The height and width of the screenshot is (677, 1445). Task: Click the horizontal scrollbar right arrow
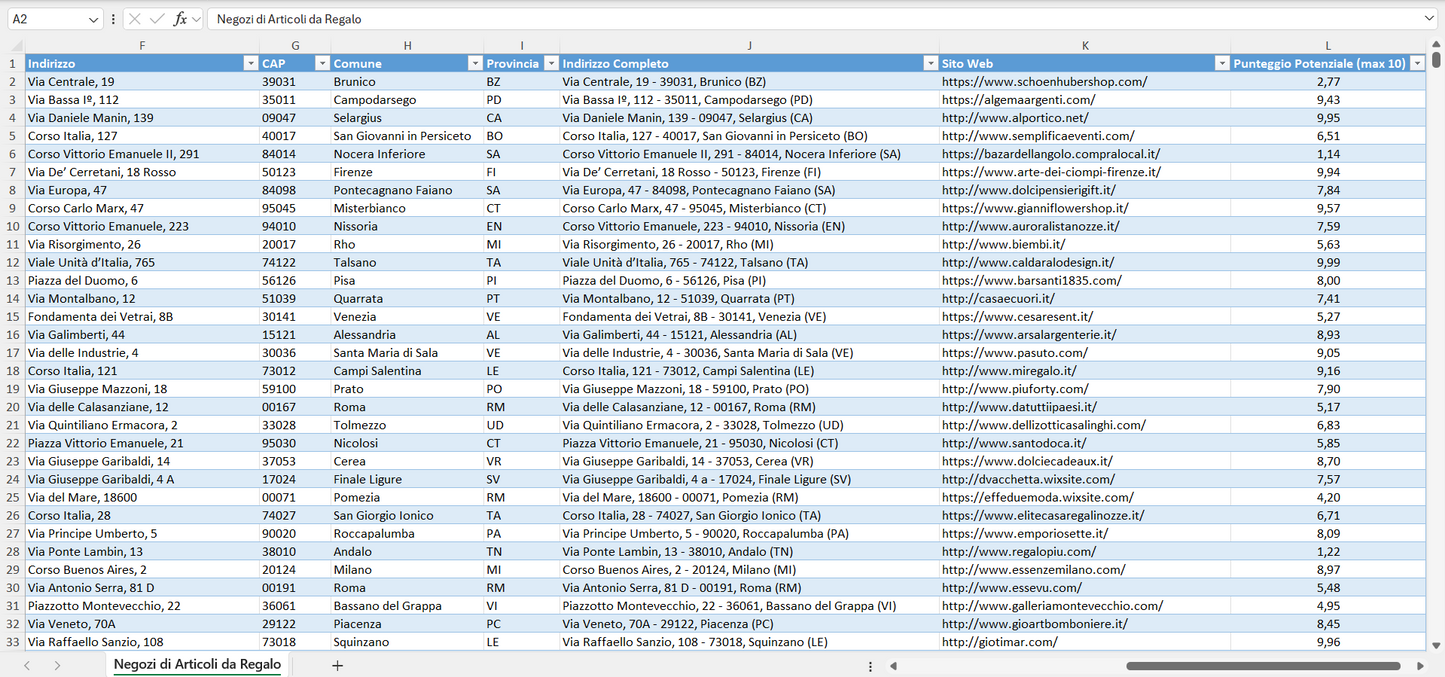1420,666
